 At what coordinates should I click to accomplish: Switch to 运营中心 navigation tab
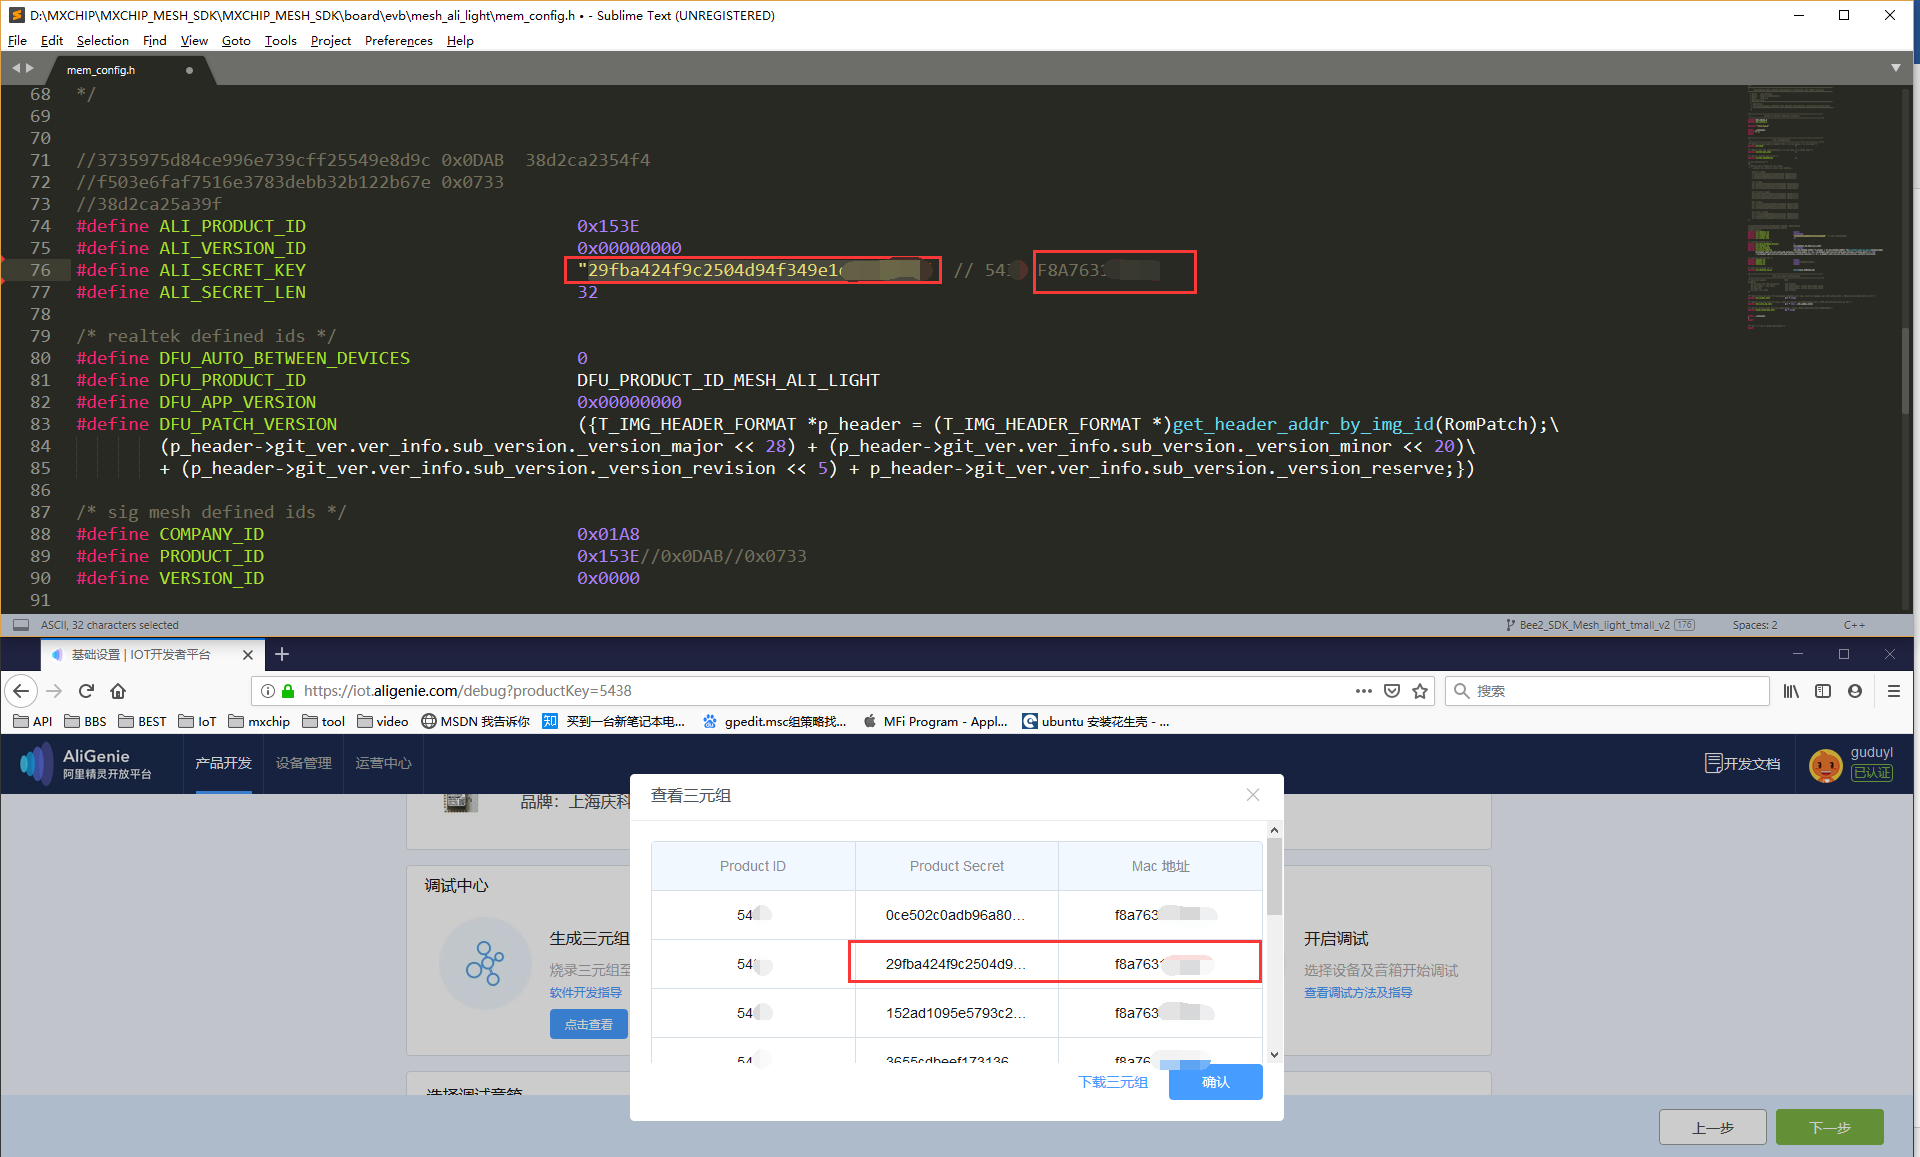(x=383, y=764)
